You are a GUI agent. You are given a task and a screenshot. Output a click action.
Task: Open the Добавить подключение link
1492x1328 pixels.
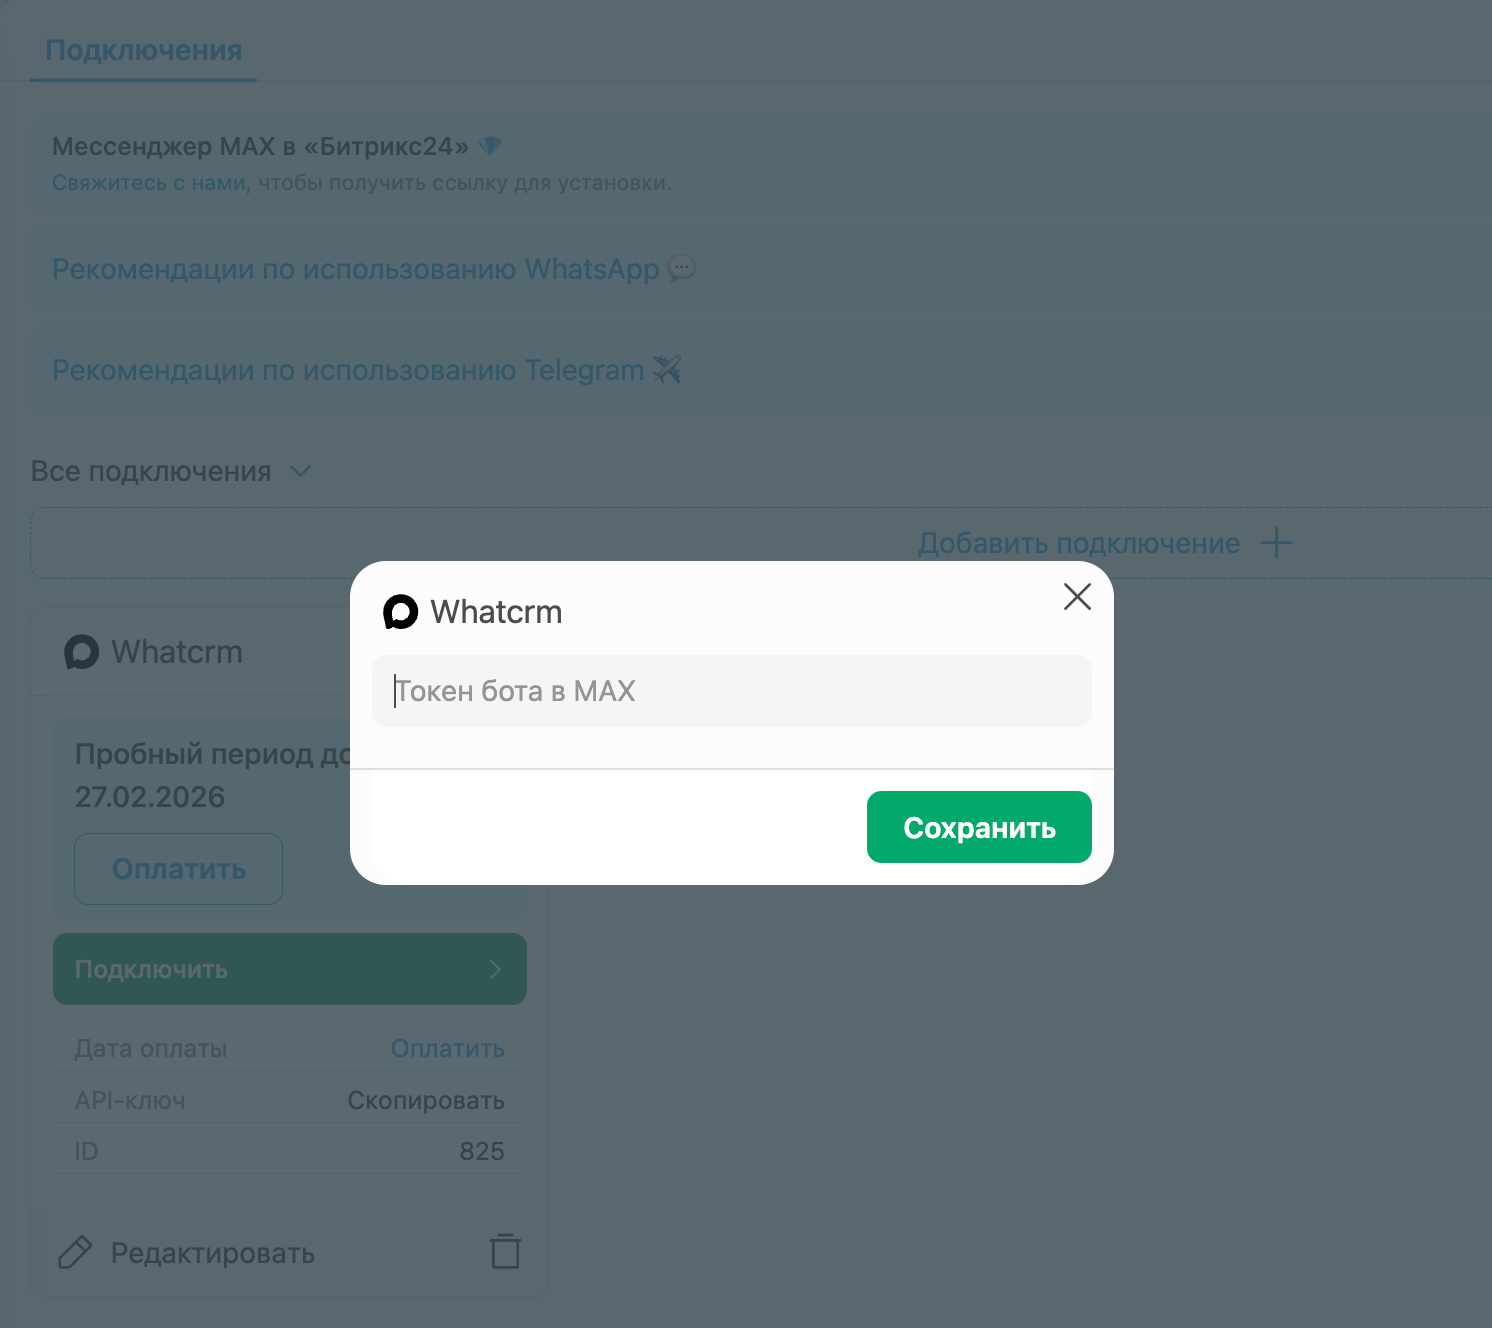point(1079,543)
